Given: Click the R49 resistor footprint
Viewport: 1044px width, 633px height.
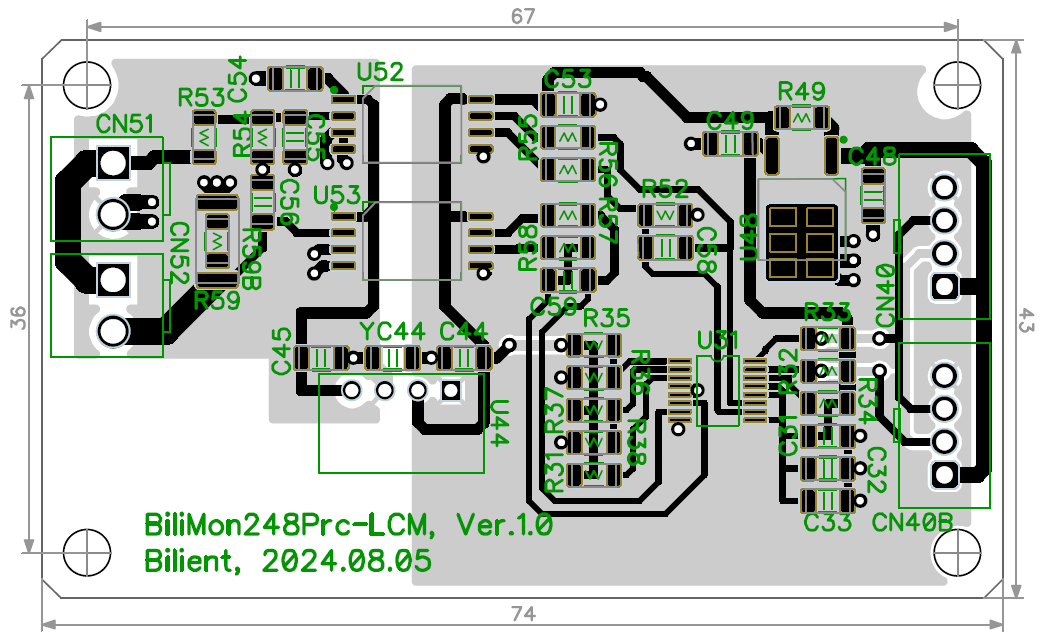Looking at the screenshot, I should pos(802,119).
